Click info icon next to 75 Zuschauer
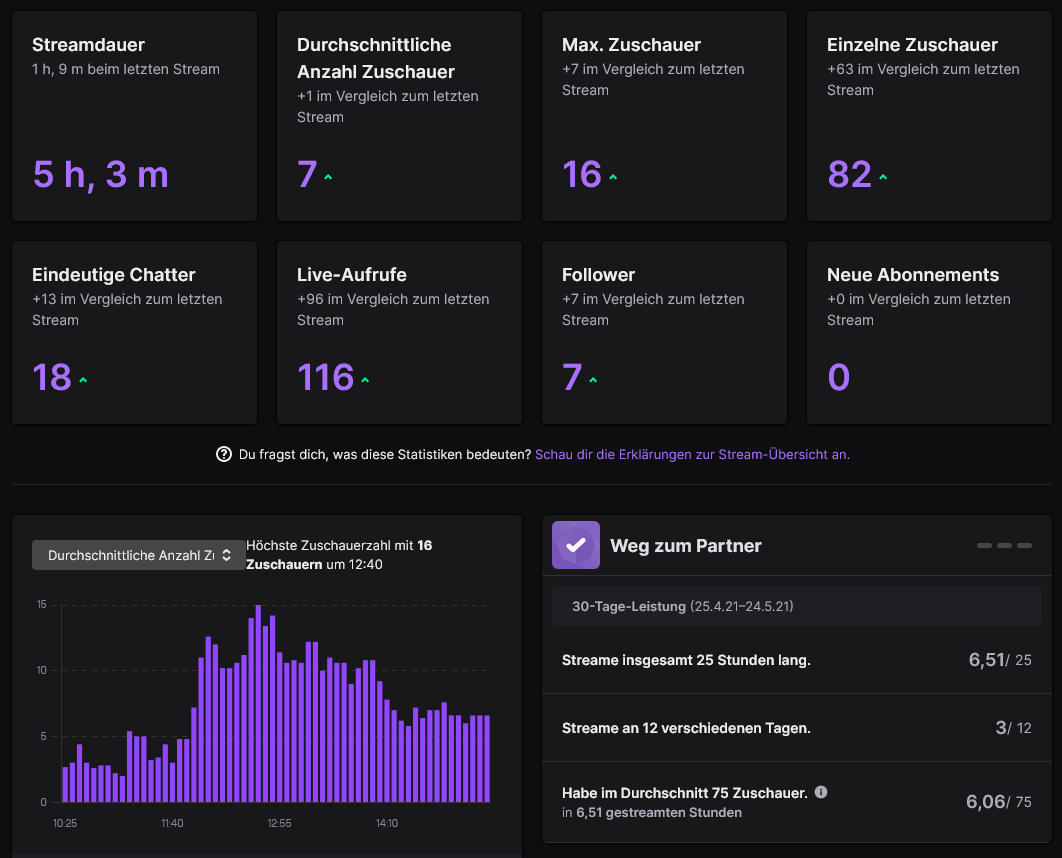This screenshot has width=1062, height=858. [x=821, y=792]
